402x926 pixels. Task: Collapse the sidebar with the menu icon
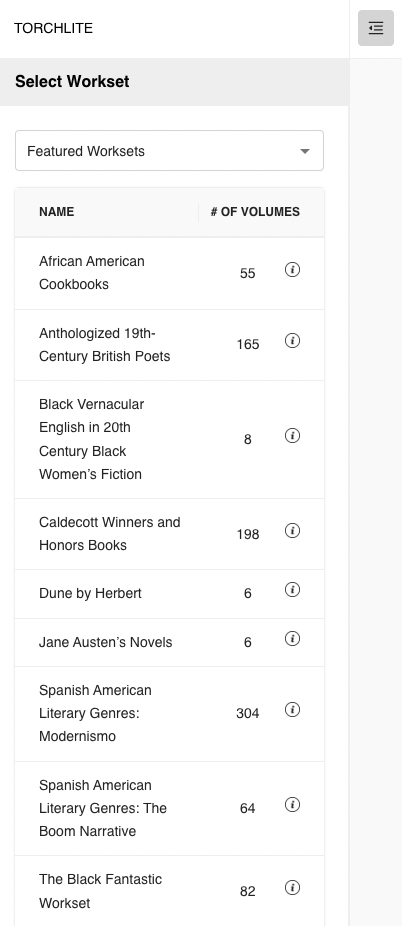pos(375,28)
